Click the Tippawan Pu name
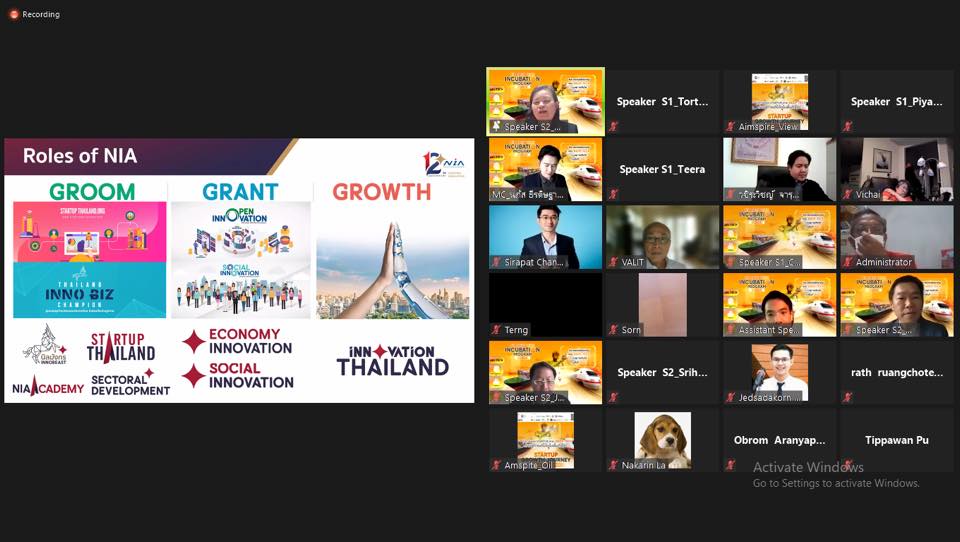The width and height of the screenshot is (960, 542). (896, 440)
